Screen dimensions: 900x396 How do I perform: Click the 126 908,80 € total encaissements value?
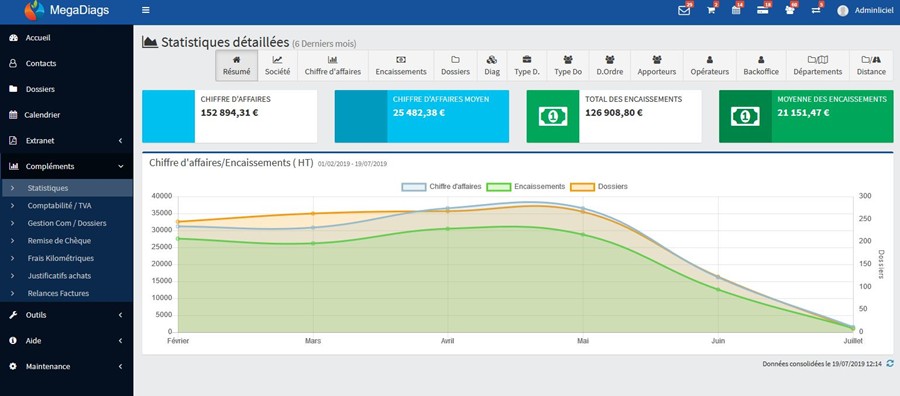[x=614, y=112]
